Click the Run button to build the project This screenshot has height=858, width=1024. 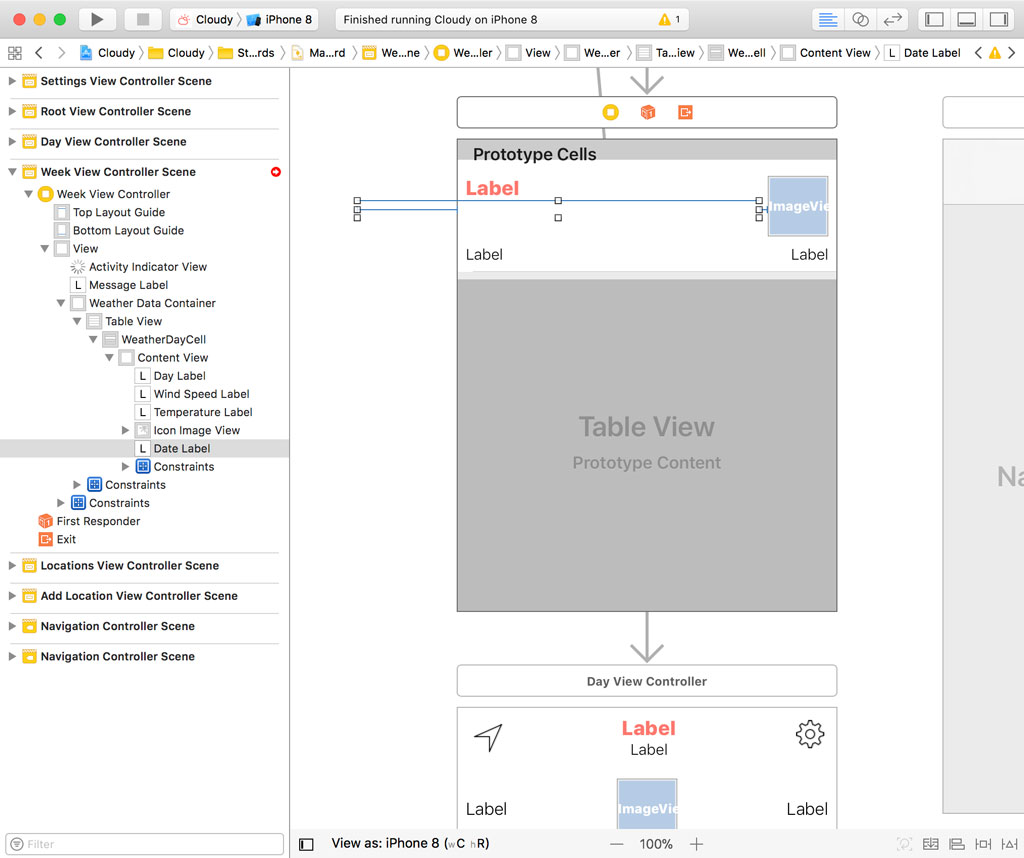[96, 19]
